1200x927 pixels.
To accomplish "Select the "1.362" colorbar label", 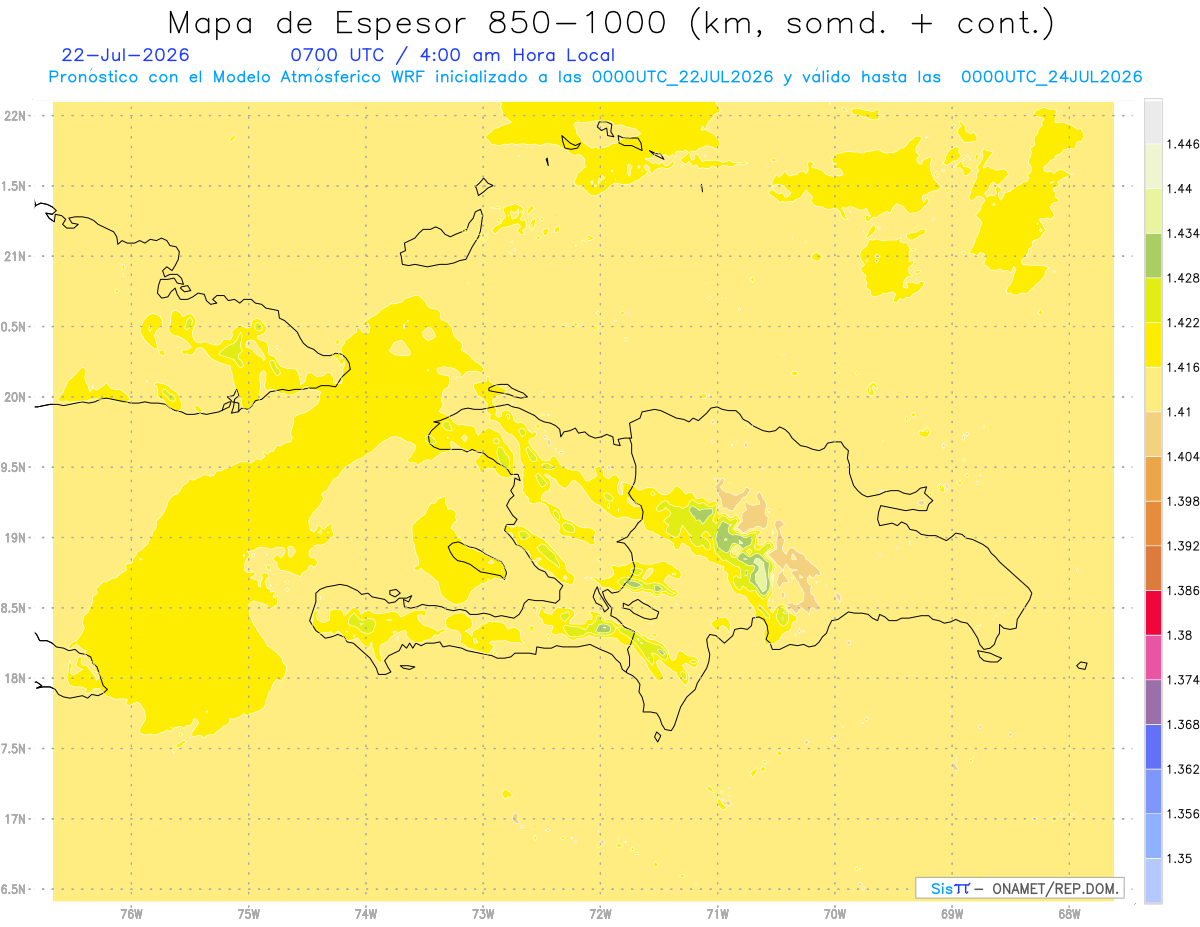I will (x=1183, y=769).
